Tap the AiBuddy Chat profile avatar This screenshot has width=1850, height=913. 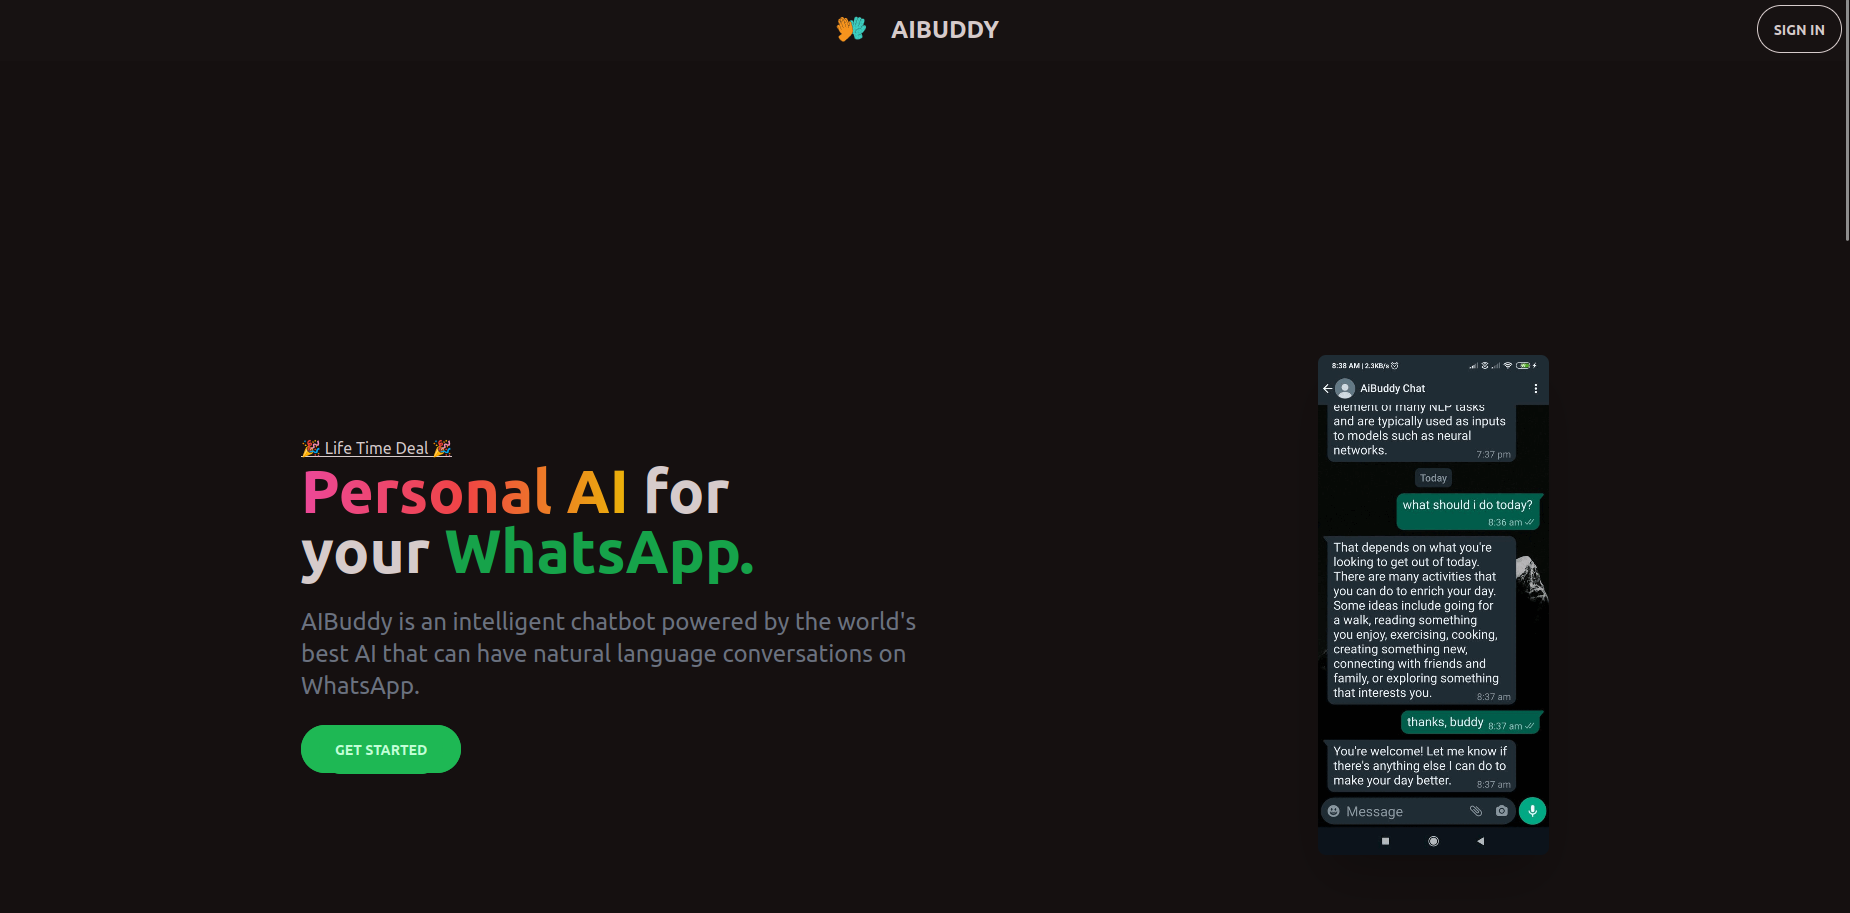point(1345,388)
